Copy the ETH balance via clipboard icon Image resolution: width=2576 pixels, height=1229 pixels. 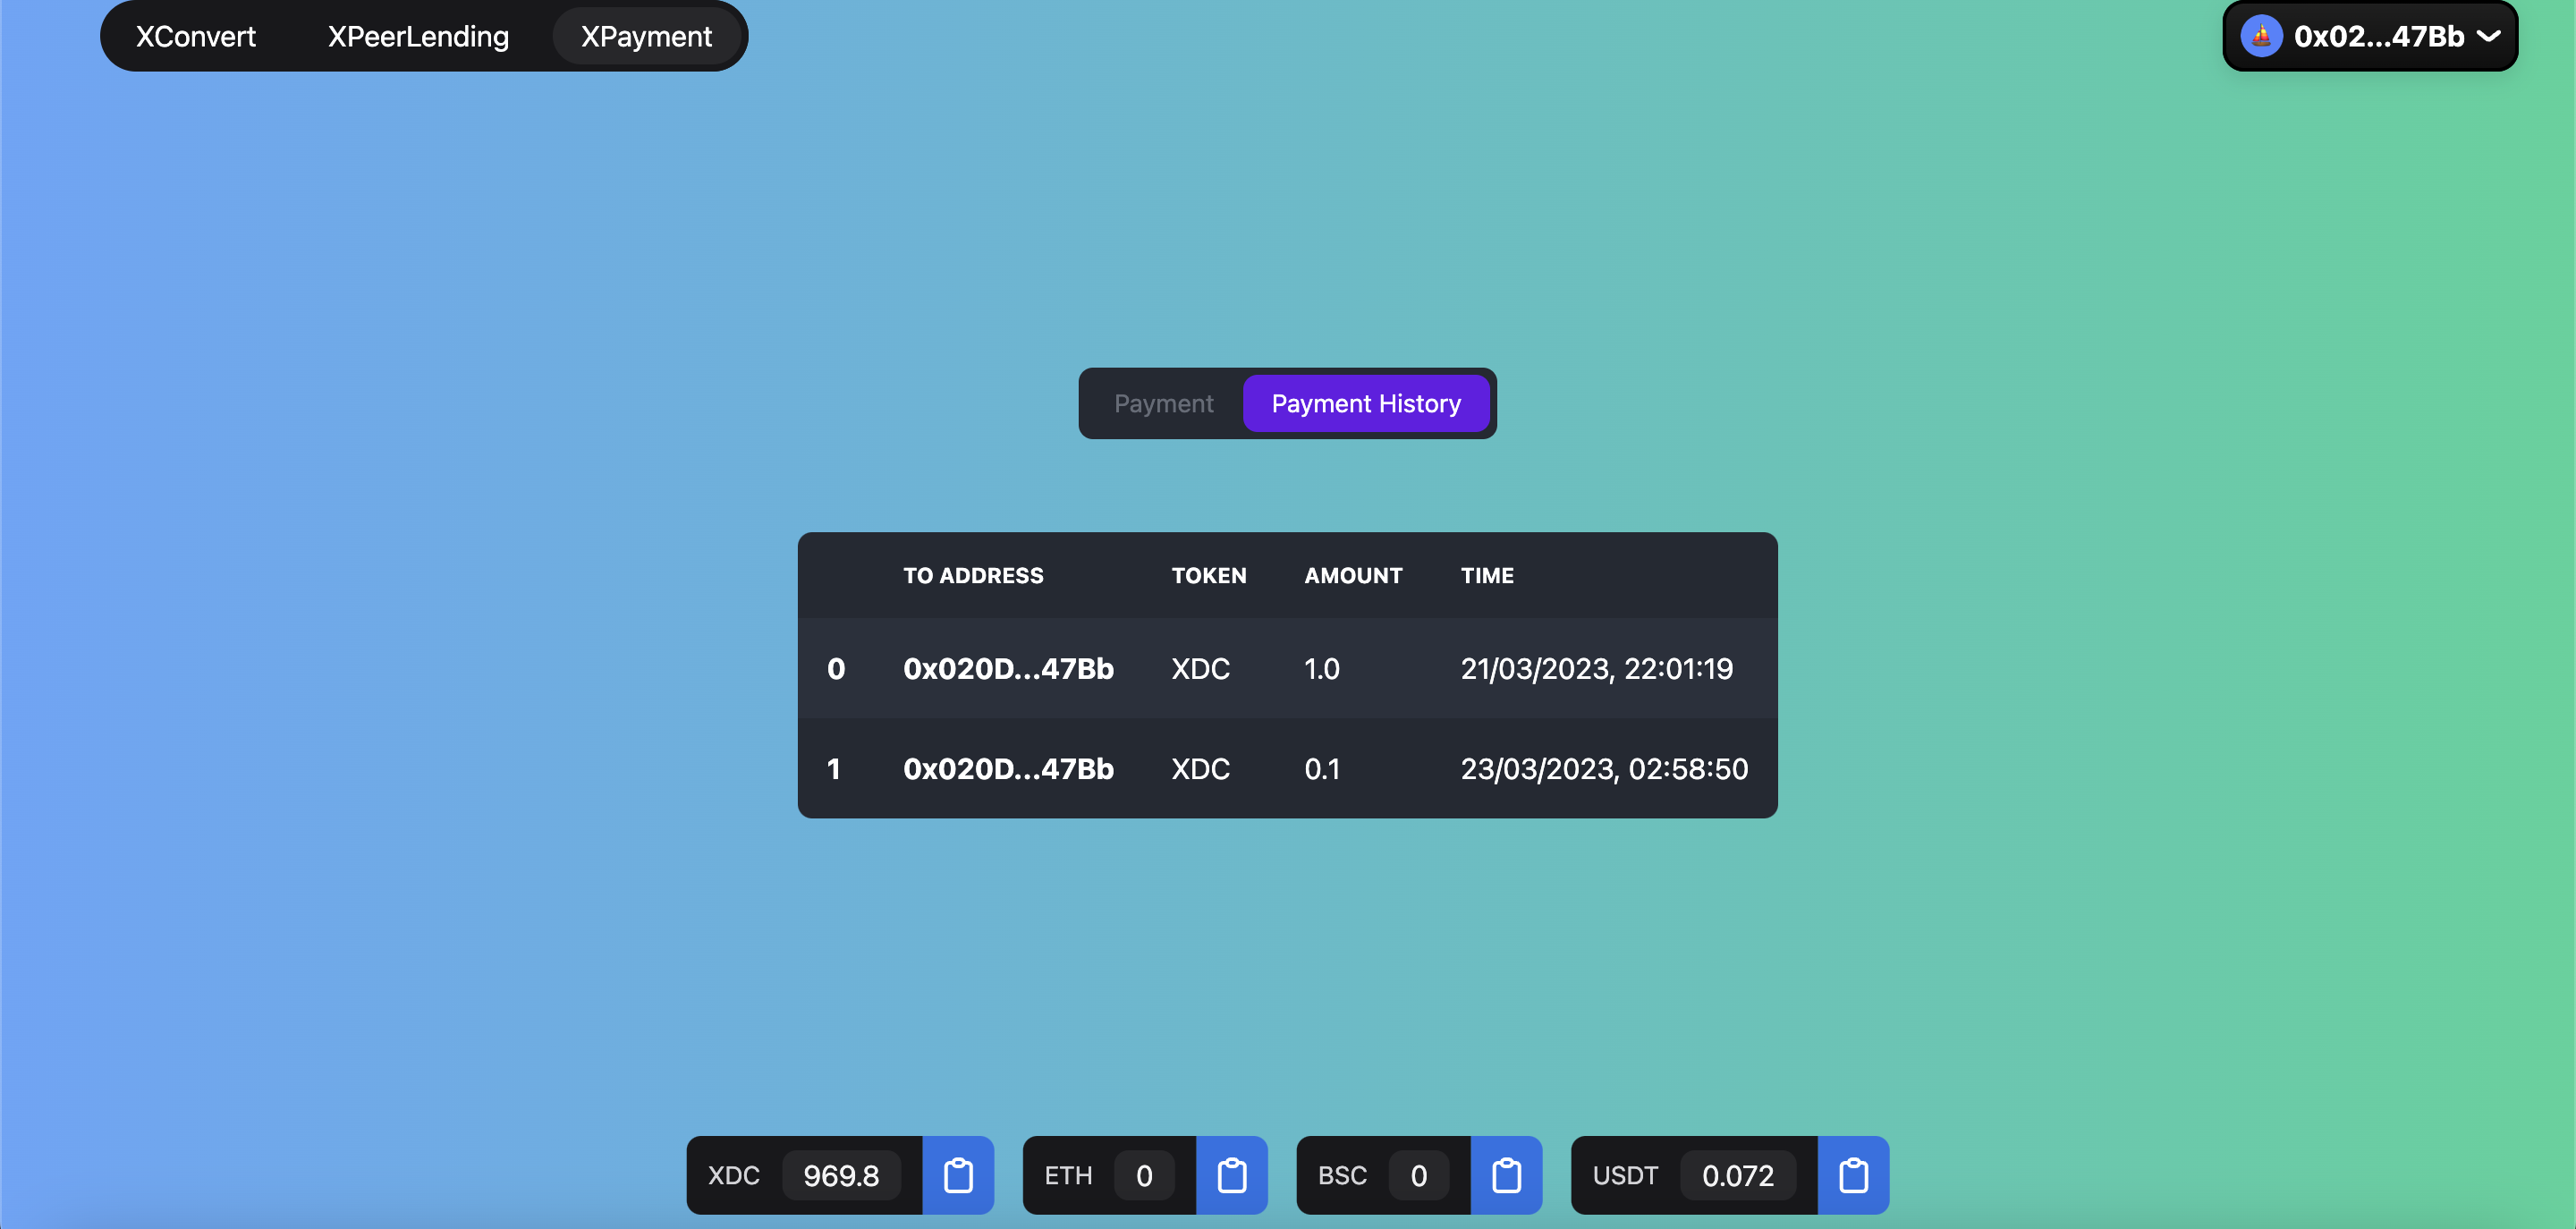[1231, 1175]
